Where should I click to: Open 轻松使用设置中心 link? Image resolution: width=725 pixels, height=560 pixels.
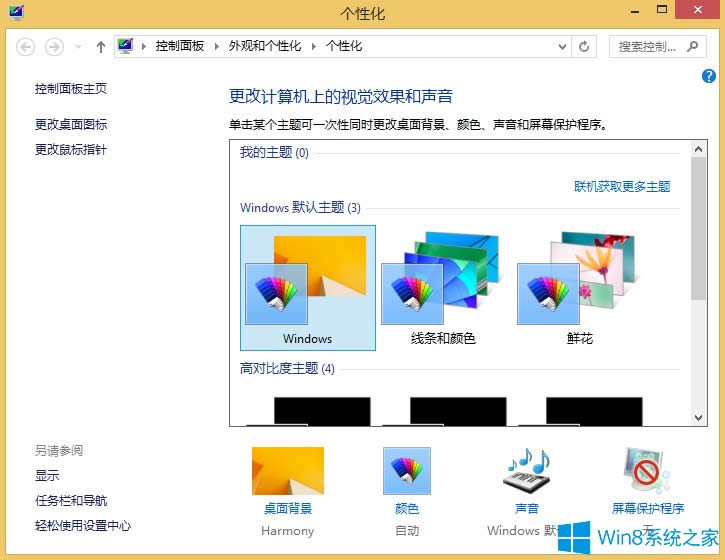(83, 526)
